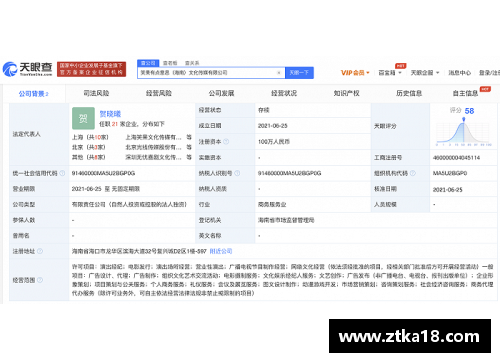The width and height of the screenshot is (500, 362).
Task: Click the 商务服务业 industry value
Action: tap(272, 205)
